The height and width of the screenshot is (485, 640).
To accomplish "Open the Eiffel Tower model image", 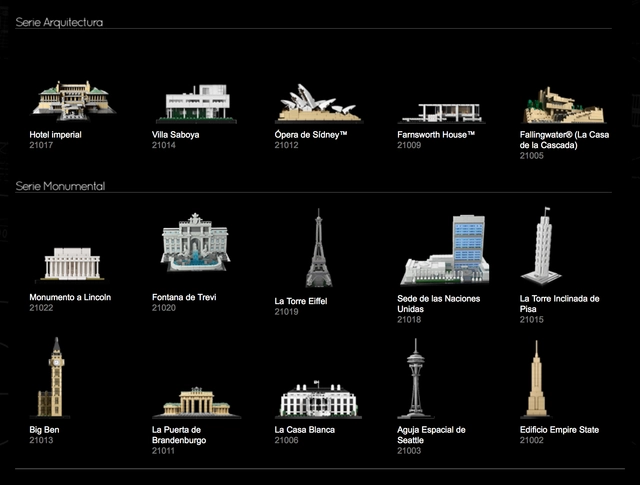I will pyautogui.click(x=319, y=248).
